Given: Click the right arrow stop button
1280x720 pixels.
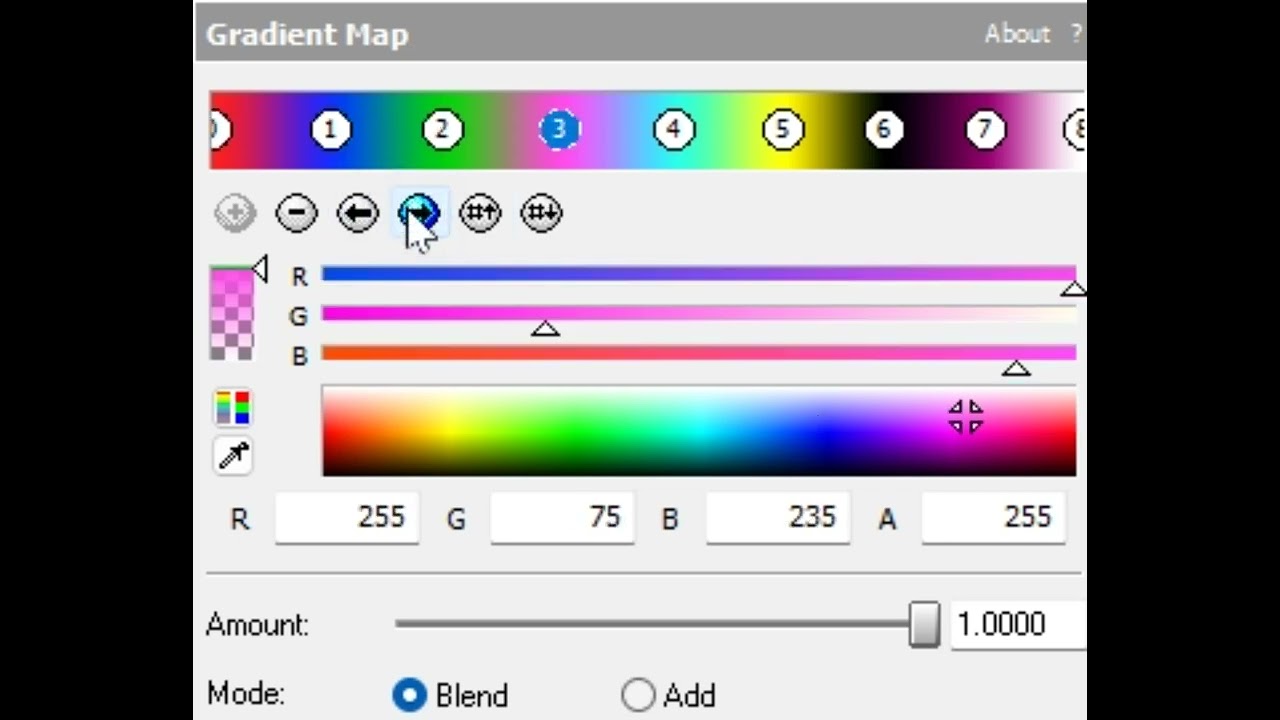Looking at the screenshot, I should (x=419, y=213).
